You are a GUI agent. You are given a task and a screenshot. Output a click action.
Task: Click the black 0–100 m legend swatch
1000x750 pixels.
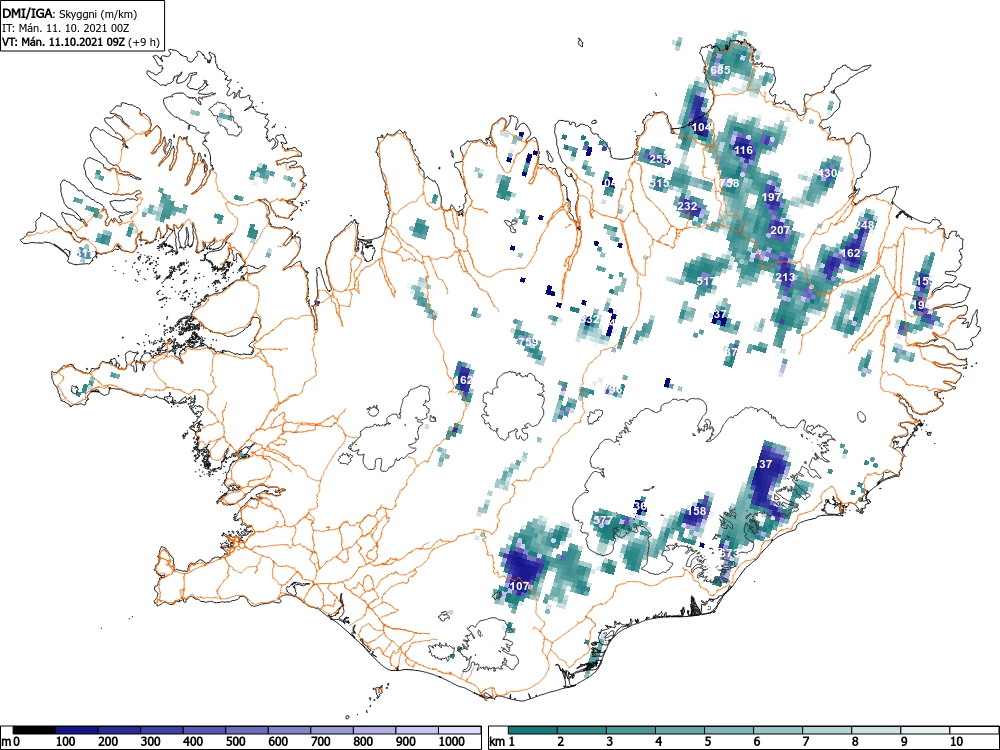coord(34,730)
